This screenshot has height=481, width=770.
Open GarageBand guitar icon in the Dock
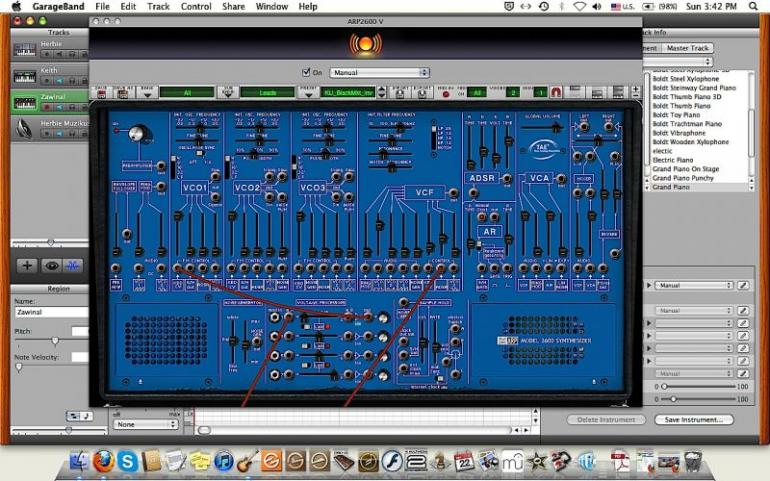pos(247,462)
